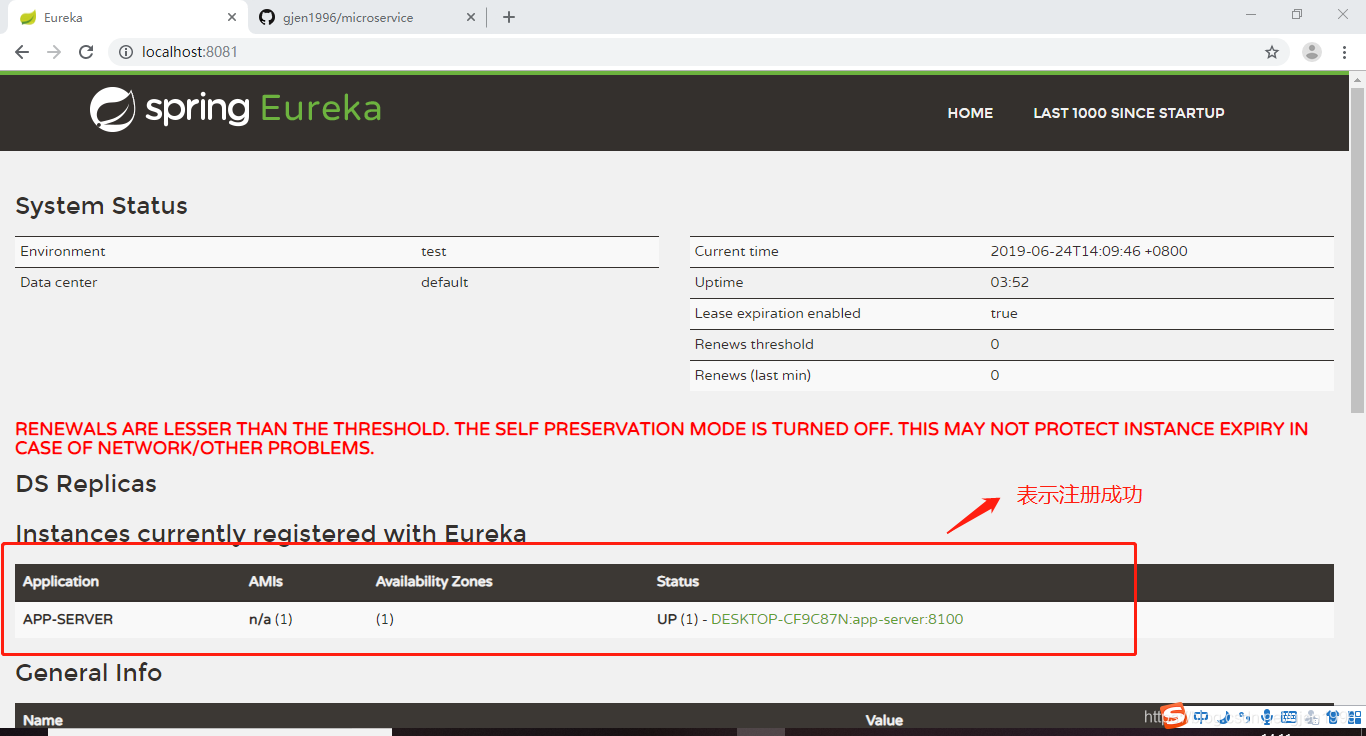Click the Status column header
Screen dimensions: 1366x736
678,581
